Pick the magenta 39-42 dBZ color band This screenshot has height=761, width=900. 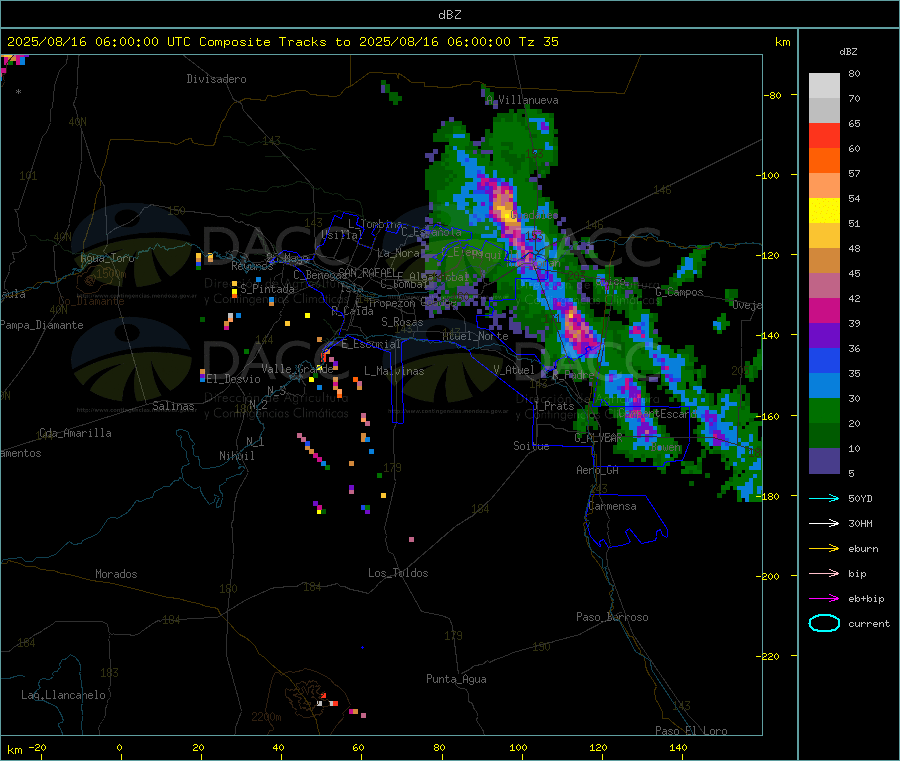(x=824, y=310)
